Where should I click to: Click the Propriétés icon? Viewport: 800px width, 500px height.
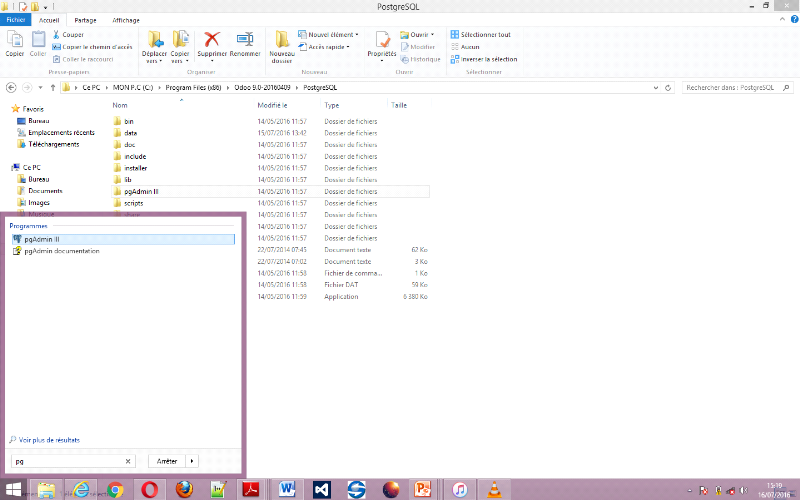[x=382, y=39]
